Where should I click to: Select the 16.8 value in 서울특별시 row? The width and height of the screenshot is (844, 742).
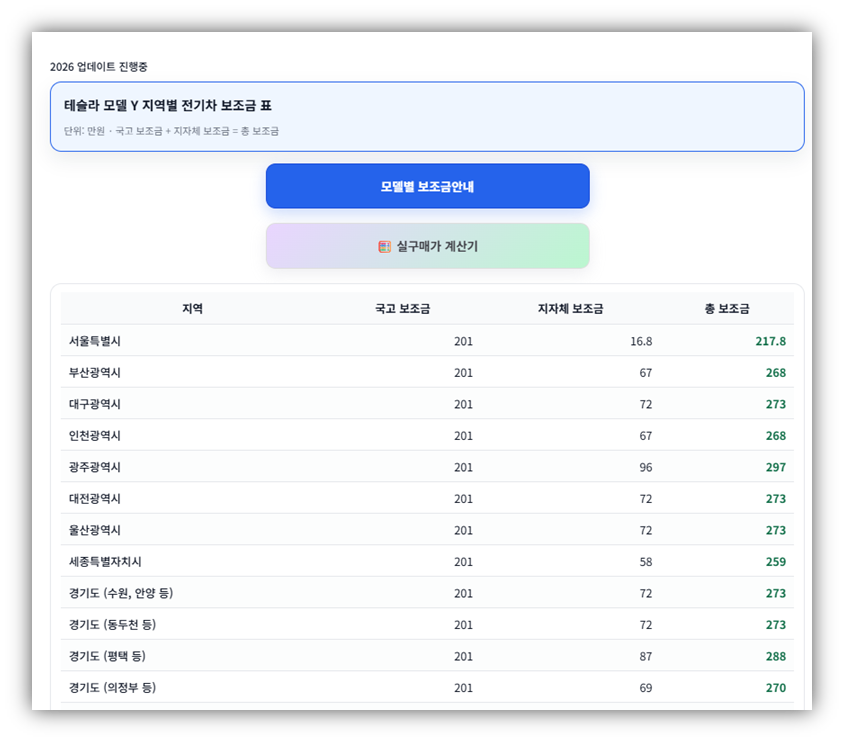click(x=641, y=341)
